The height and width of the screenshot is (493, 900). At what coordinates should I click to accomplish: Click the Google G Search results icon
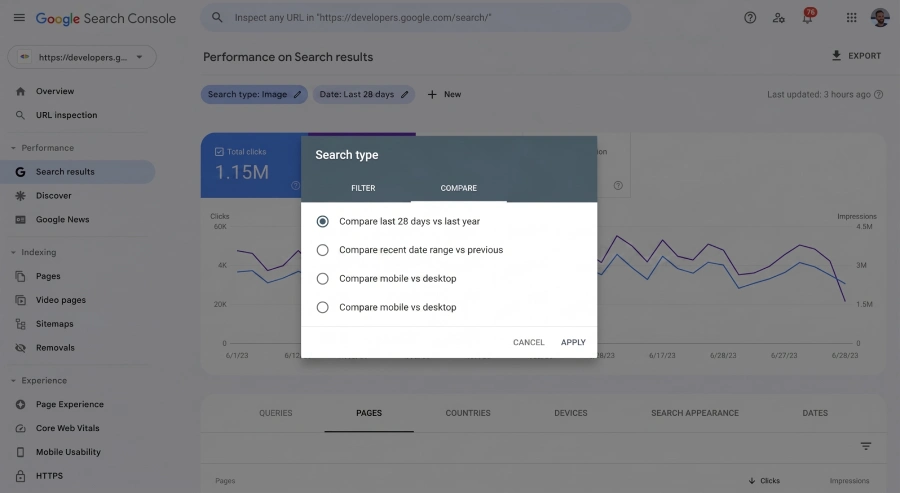point(21,172)
